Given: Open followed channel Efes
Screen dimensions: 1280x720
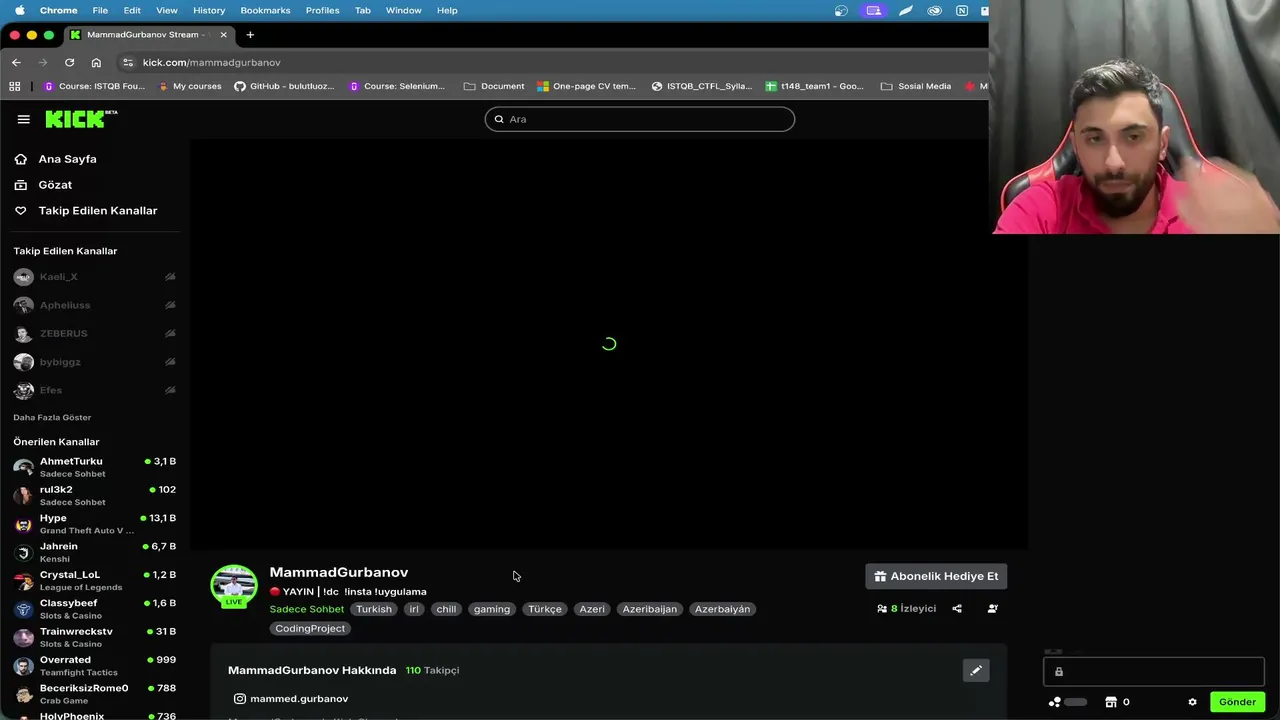Looking at the screenshot, I should point(94,390).
